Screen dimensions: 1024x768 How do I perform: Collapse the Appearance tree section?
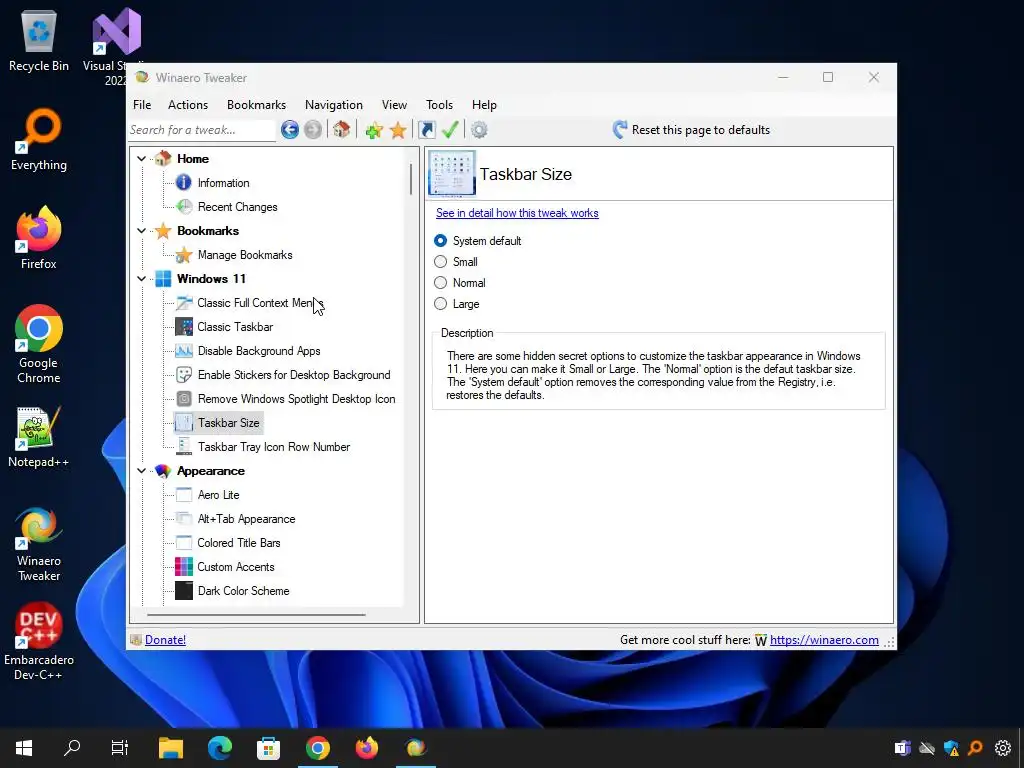(x=141, y=471)
